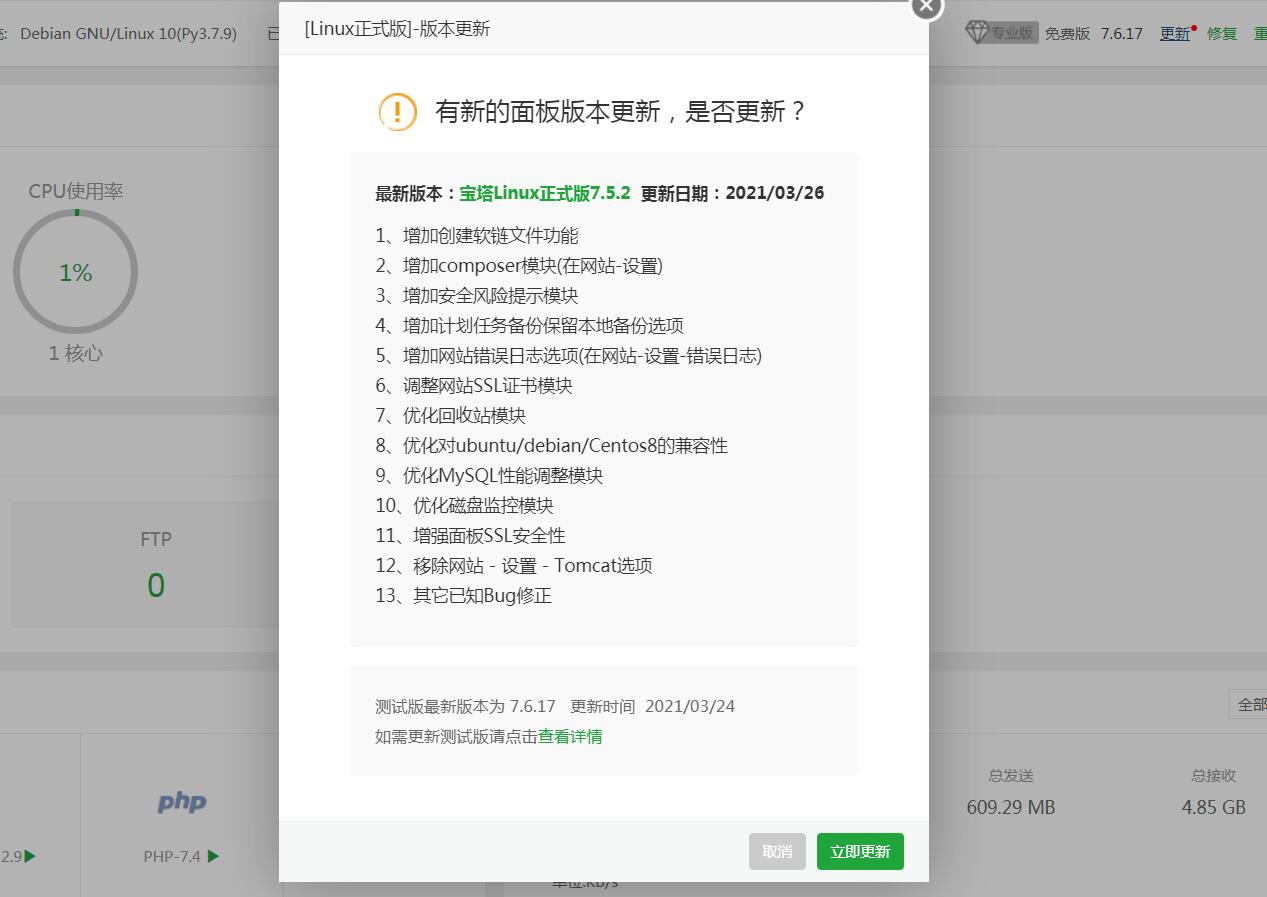Click the CPU usage 1% gauge

(x=75, y=272)
